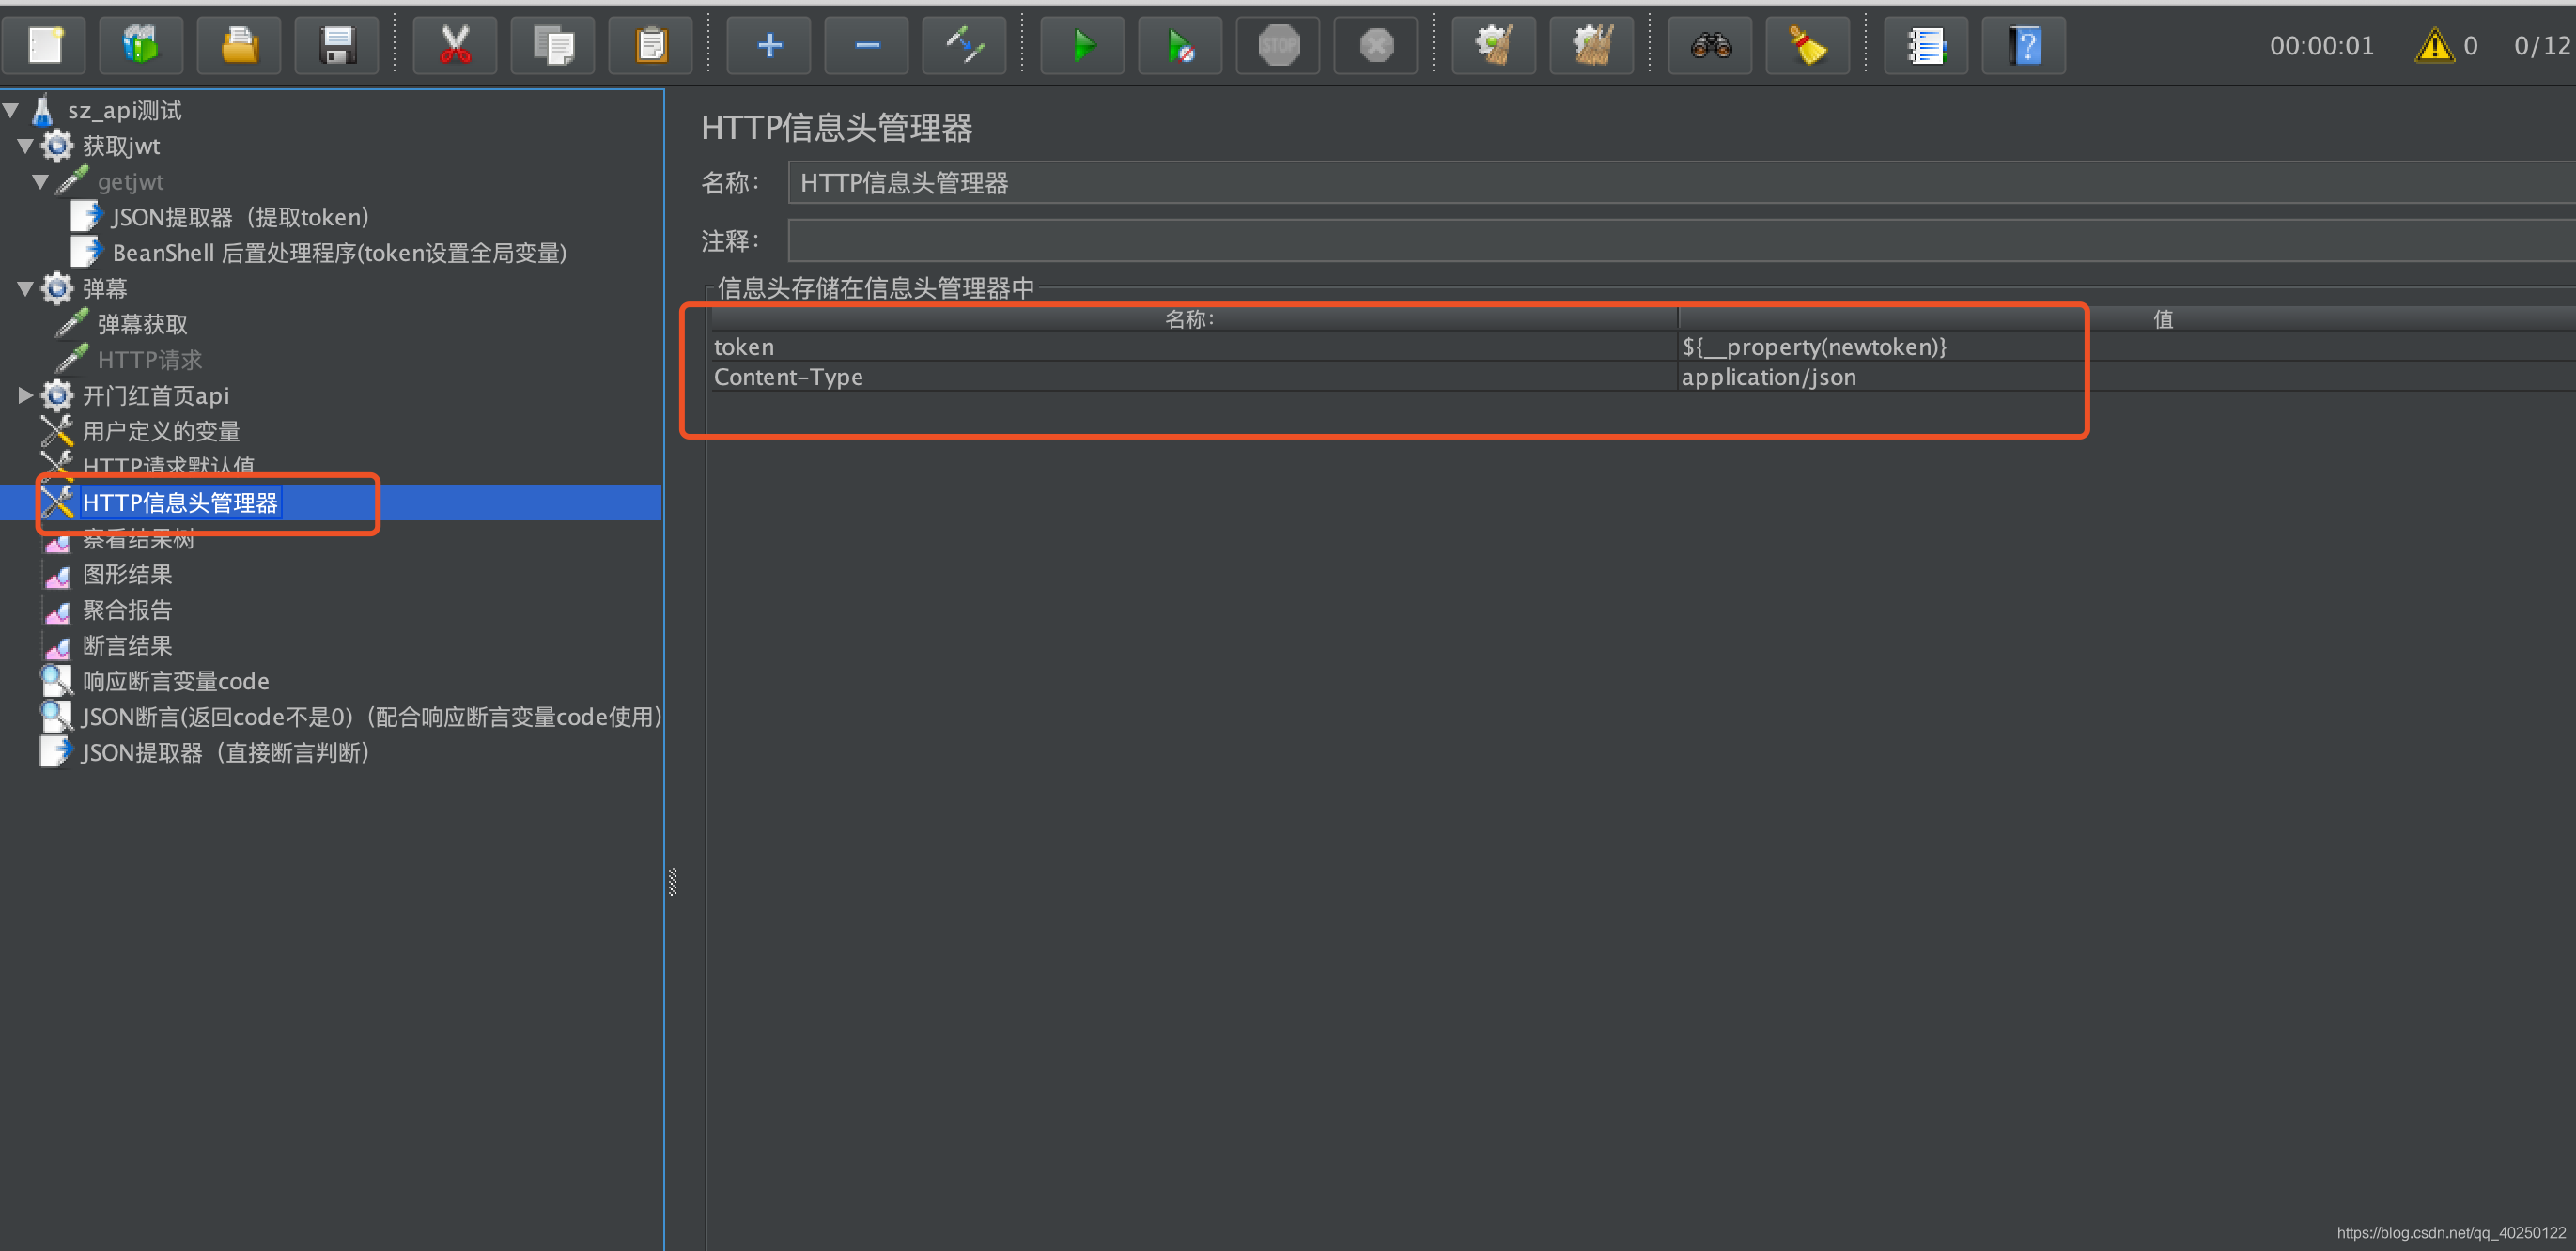Click the binoculars Search icon
Screen dimensions: 2576x1251
tap(1710, 46)
